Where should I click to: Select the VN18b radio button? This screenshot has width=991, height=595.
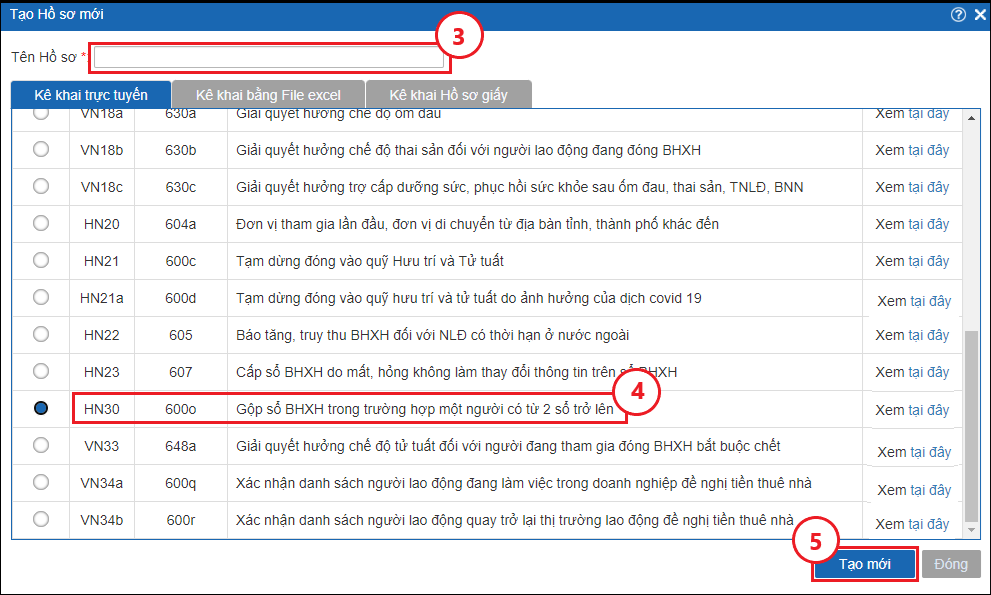(x=41, y=149)
